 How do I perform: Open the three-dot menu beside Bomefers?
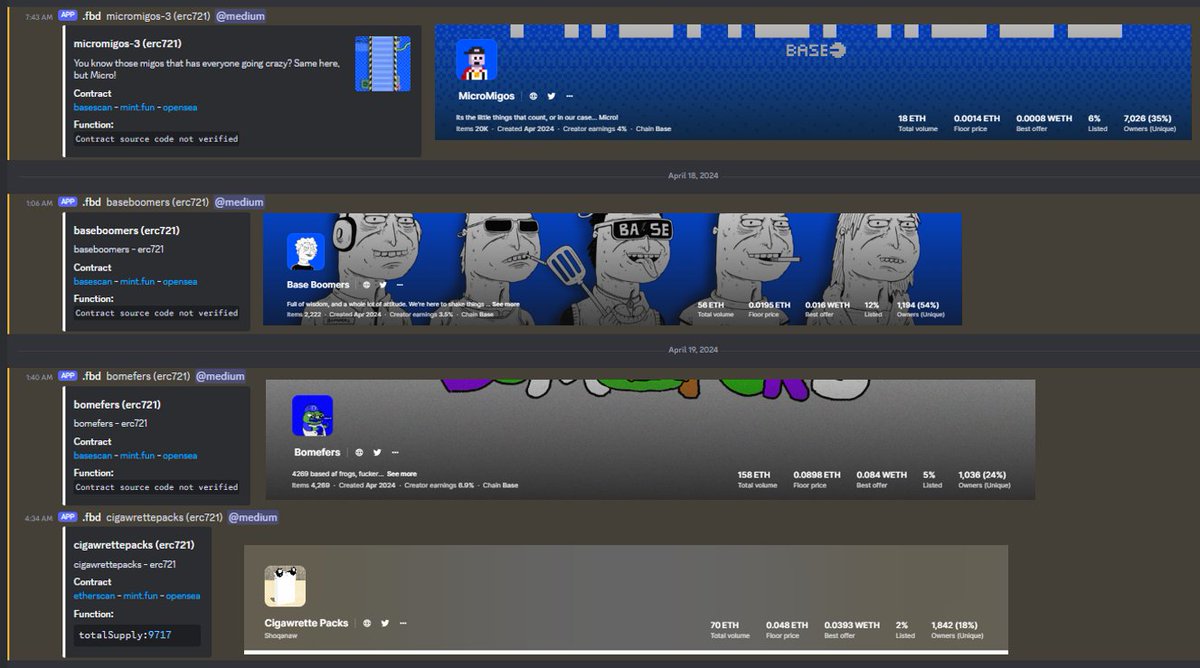396,452
